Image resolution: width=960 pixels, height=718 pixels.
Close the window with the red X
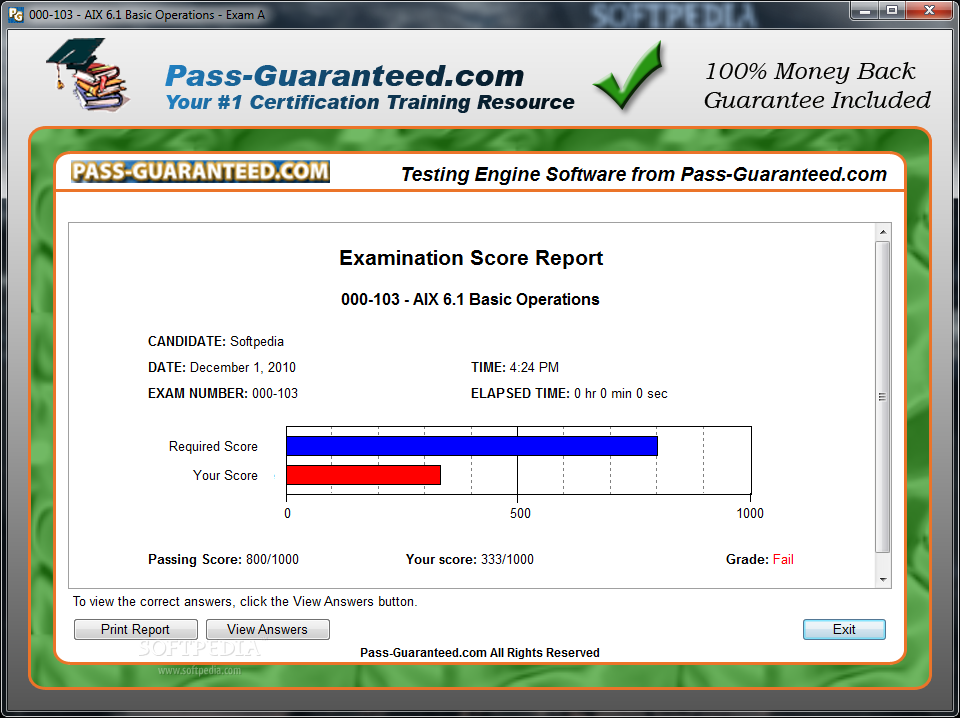[929, 10]
